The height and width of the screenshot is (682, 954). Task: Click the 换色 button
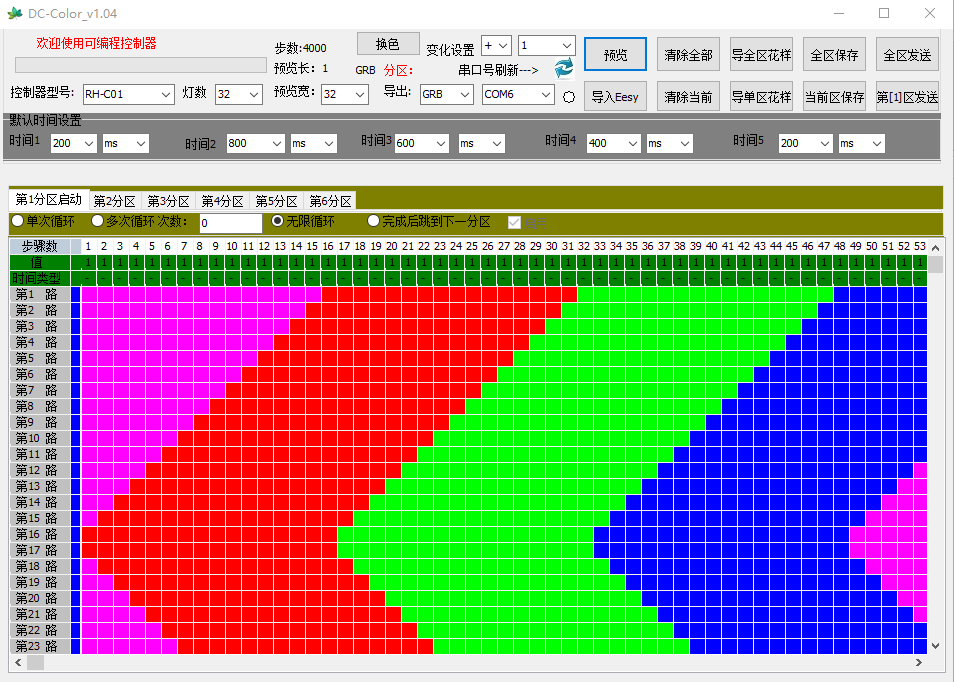point(388,44)
